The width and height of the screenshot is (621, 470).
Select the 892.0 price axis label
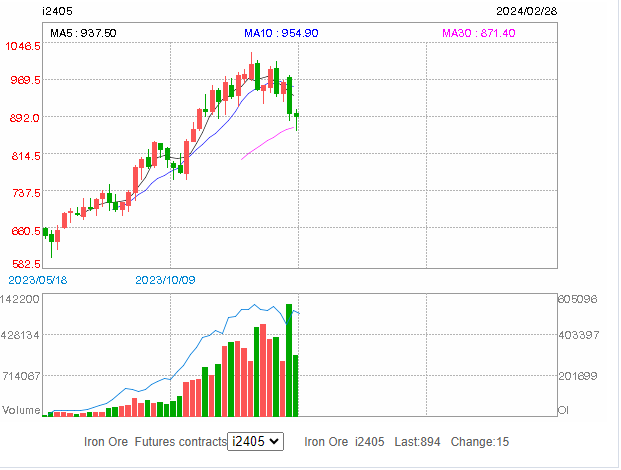(x=24, y=117)
